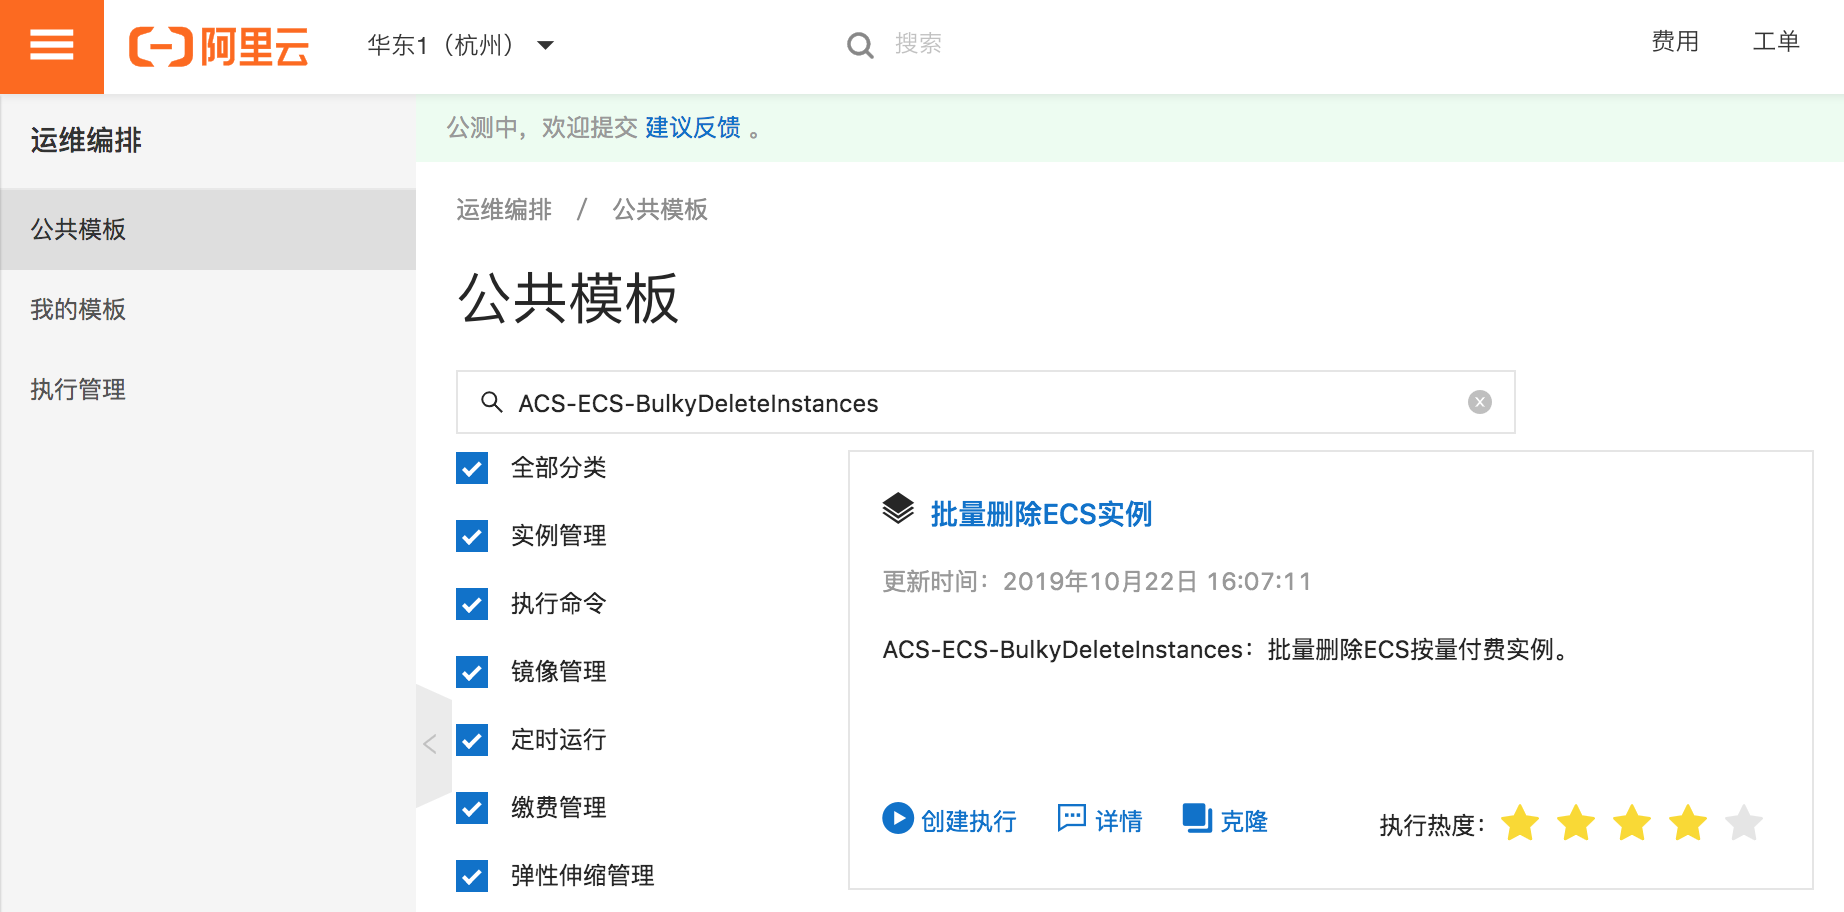The image size is (1844, 912).
Task: Open 详情 details for the template
Action: pyautogui.click(x=1100, y=820)
